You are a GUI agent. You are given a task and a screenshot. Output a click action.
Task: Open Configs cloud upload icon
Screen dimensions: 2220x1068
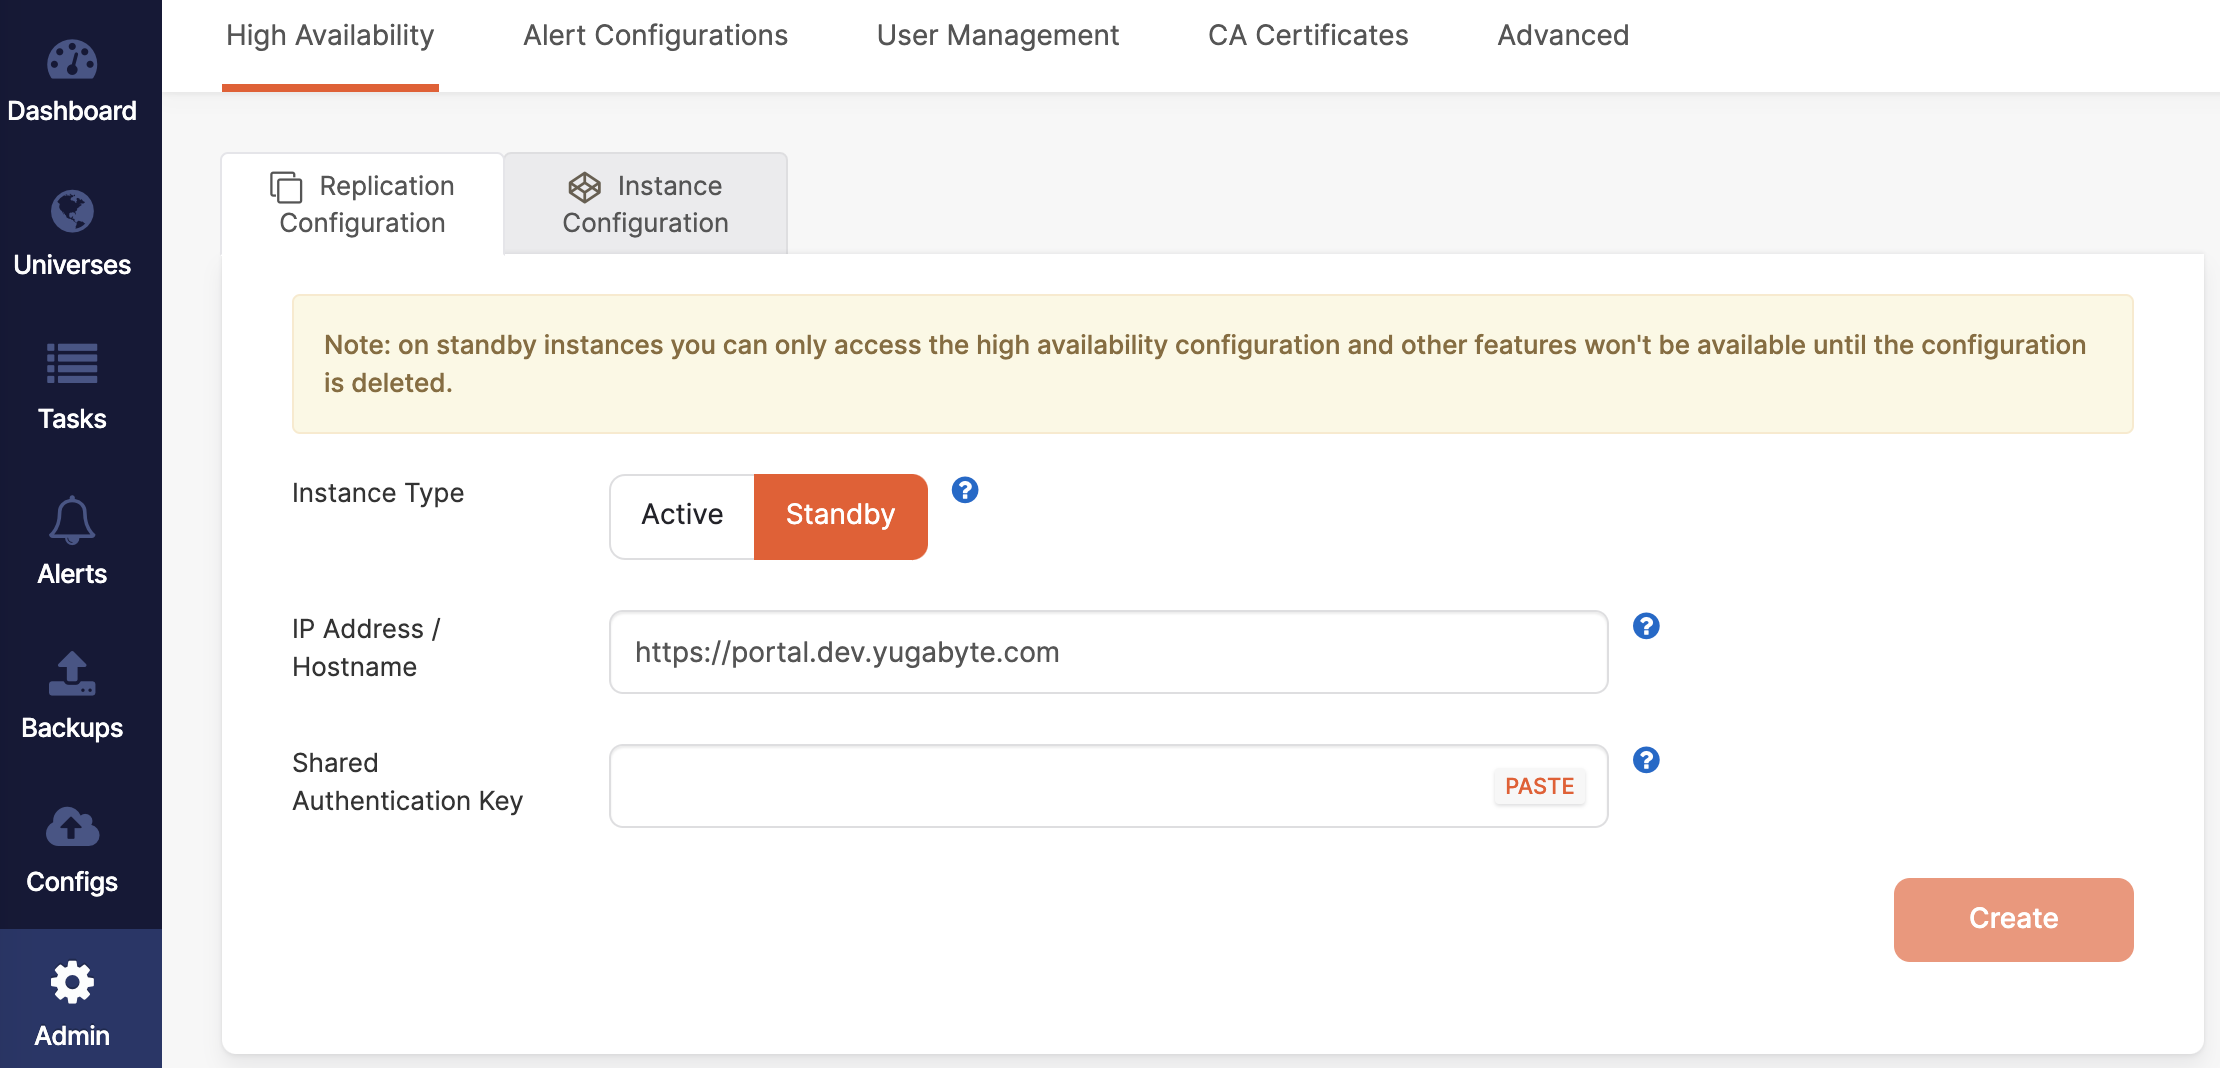coord(72,828)
